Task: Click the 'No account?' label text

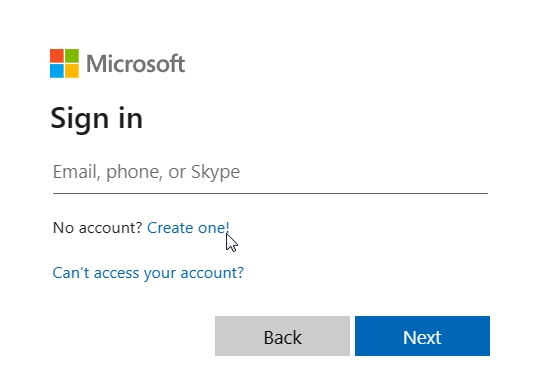Action: click(x=97, y=227)
